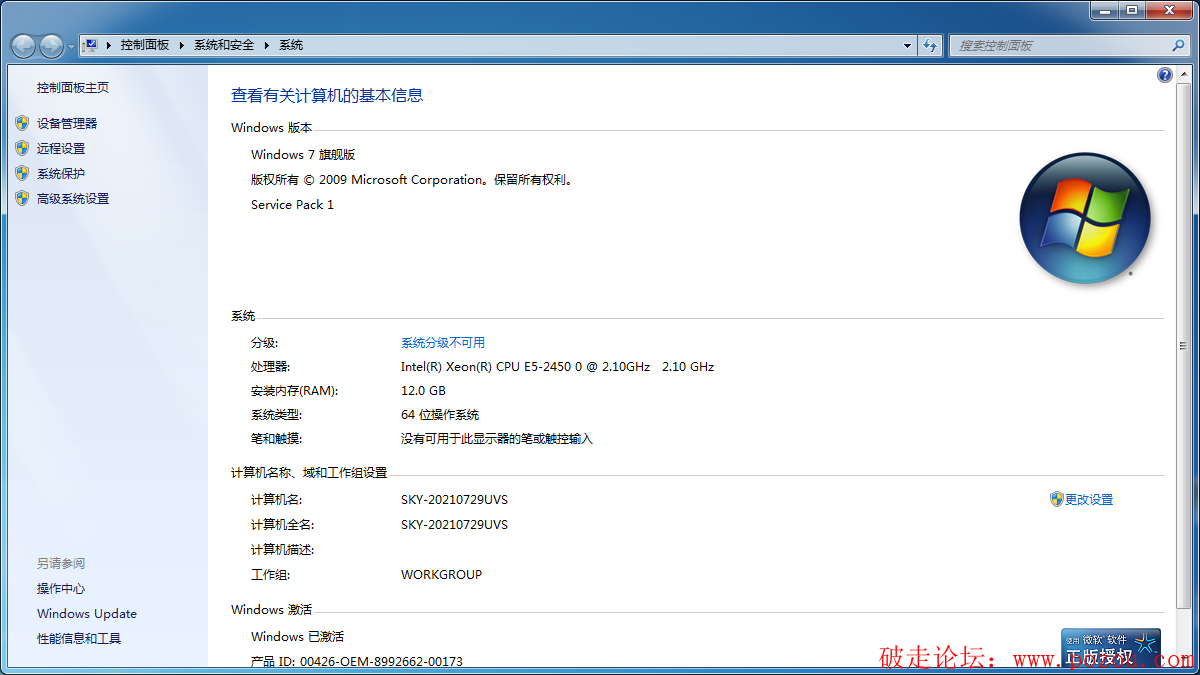Viewport: 1200px width, 675px height.
Task: Click the 12.0 GB RAM value
Action: pyautogui.click(x=423, y=391)
